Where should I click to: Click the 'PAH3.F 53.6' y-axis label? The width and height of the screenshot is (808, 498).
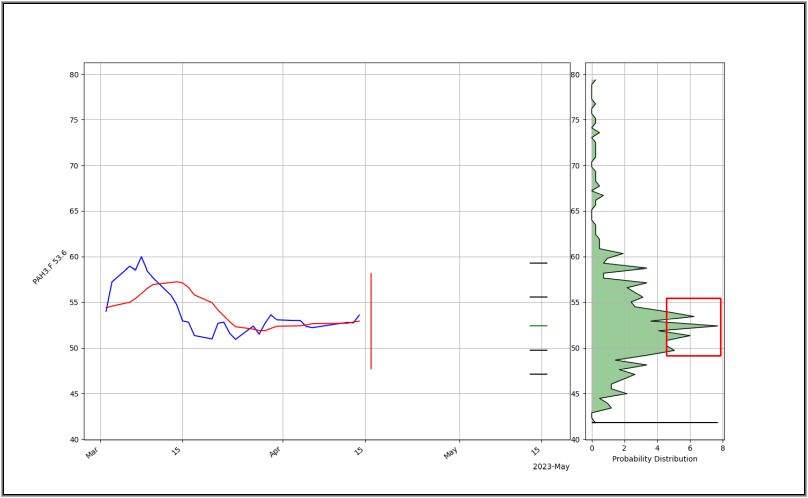coord(50,268)
